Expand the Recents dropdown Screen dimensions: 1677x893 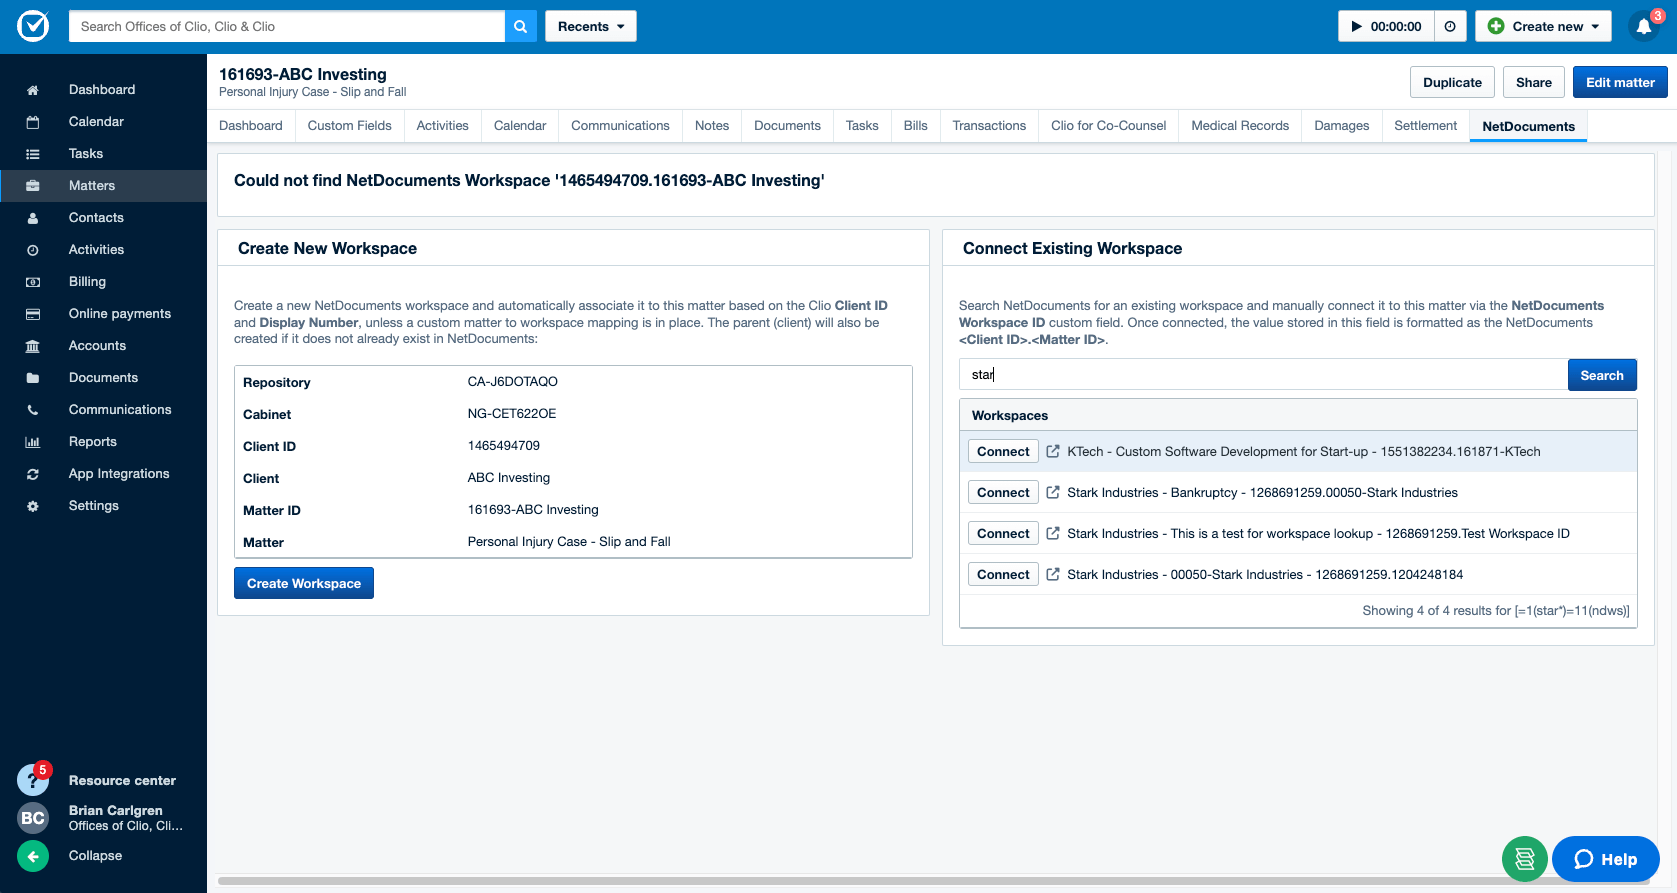tap(591, 26)
